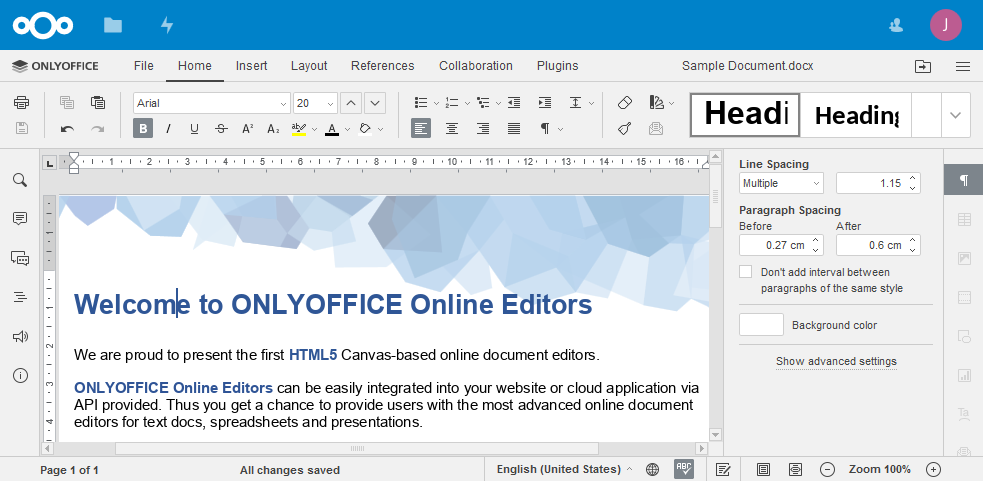Switch to the References tab

pos(382,66)
